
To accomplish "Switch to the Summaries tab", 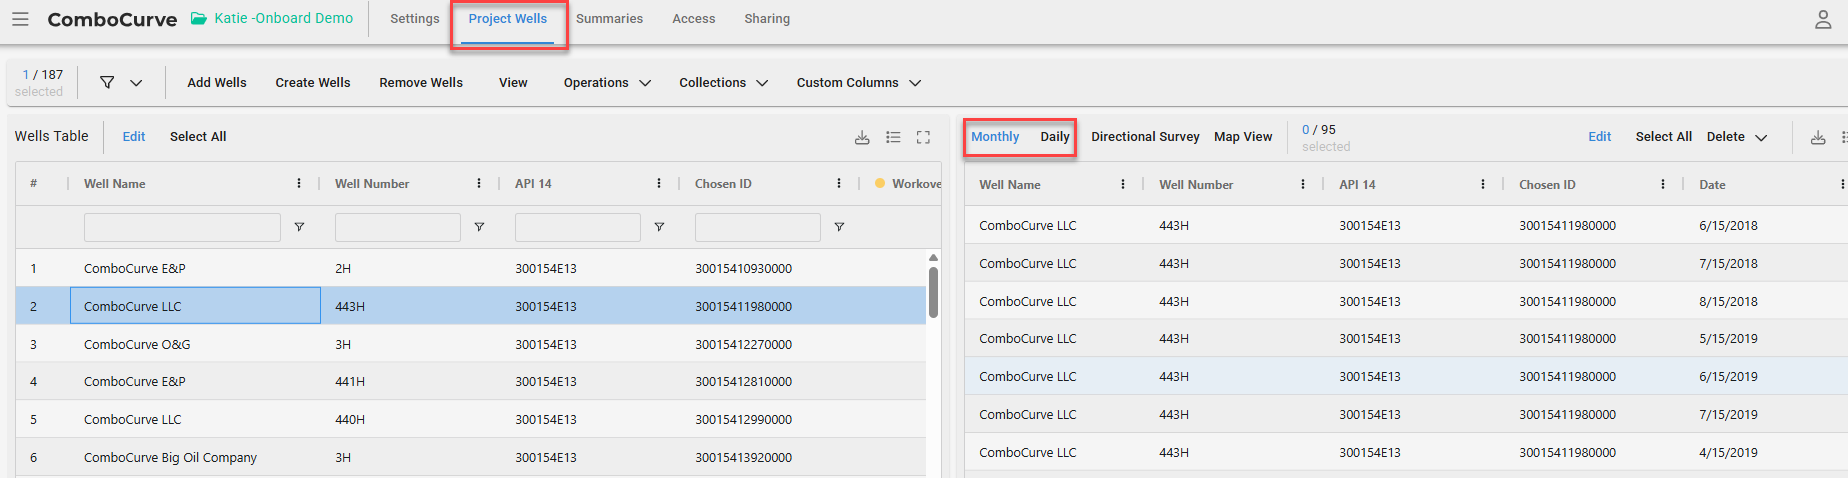I will pyautogui.click(x=609, y=19).
